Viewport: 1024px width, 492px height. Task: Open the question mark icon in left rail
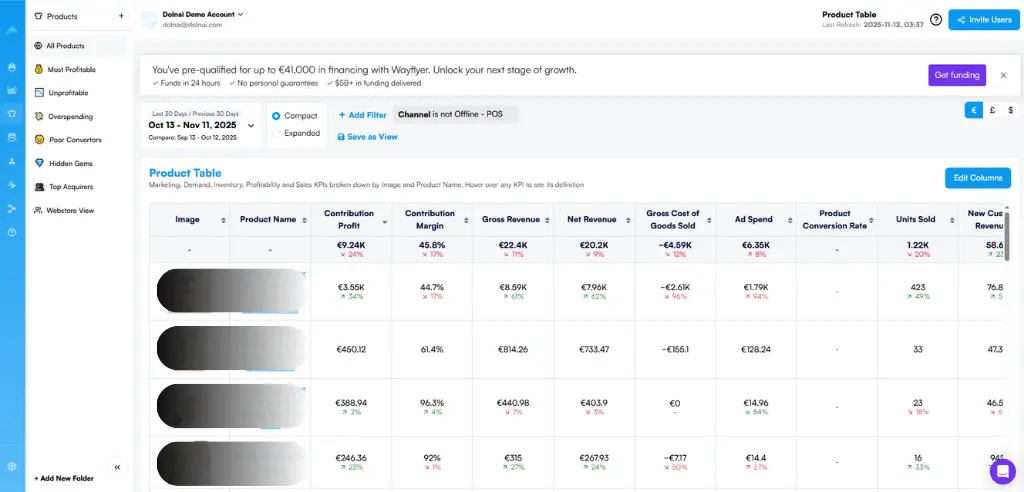click(x=12, y=232)
